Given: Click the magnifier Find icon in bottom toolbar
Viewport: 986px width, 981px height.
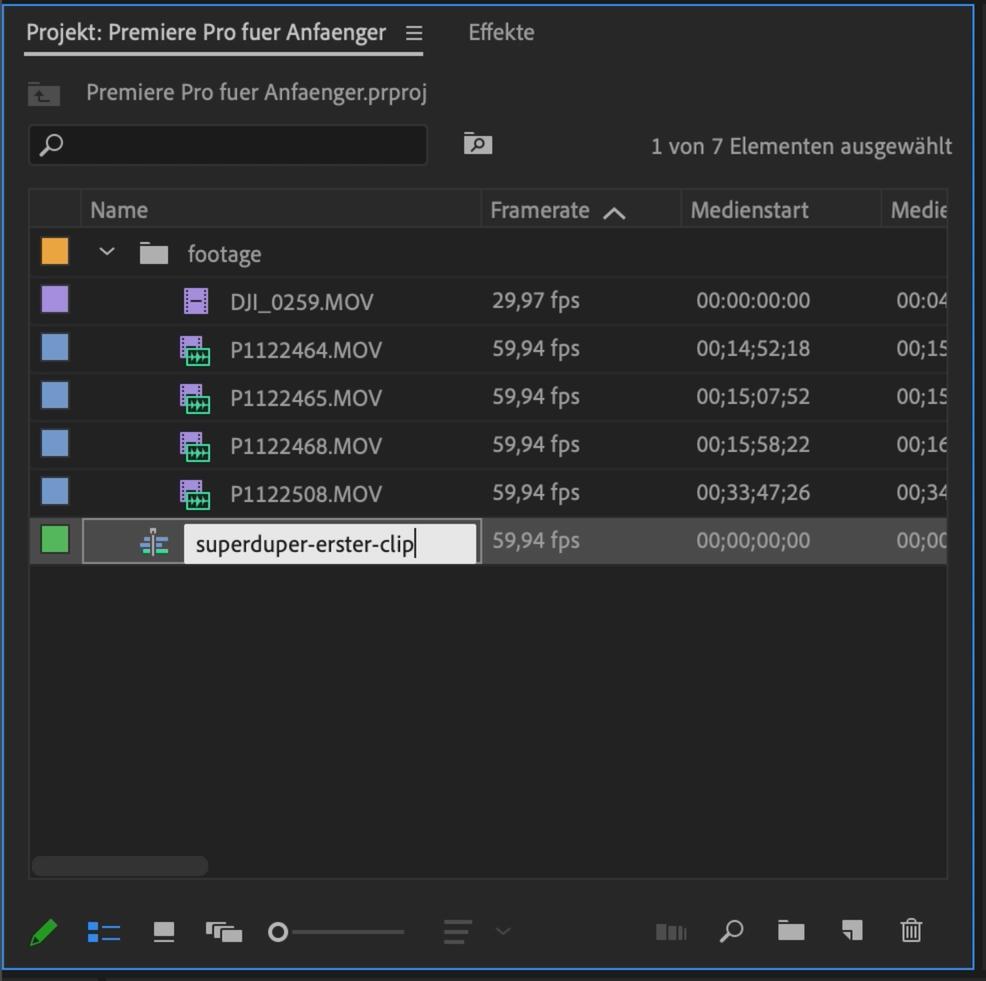Looking at the screenshot, I should 731,932.
